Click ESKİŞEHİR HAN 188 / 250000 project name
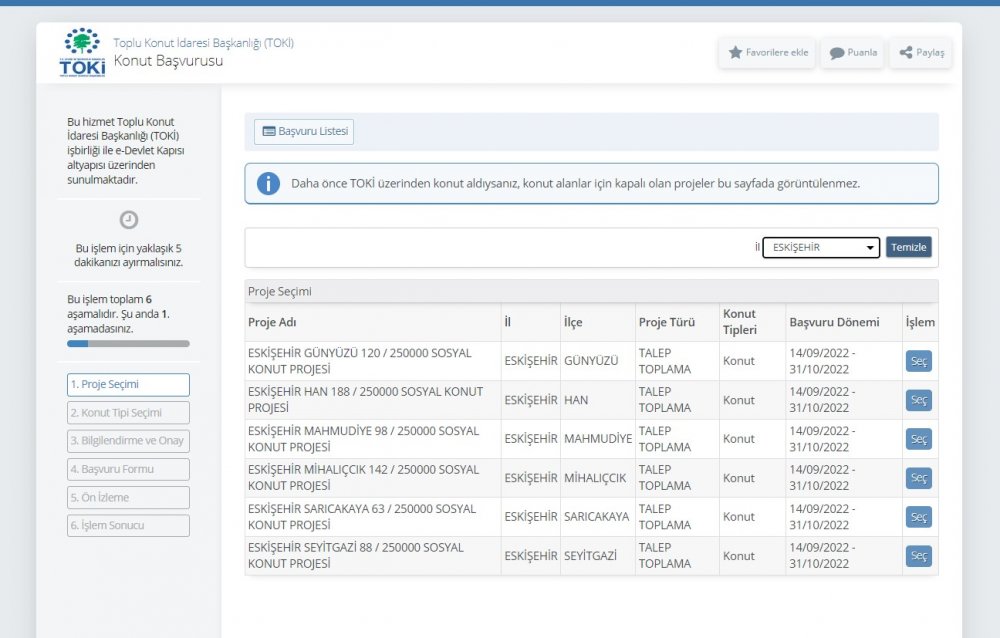The image size is (1000, 638). [x=365, y=400]
